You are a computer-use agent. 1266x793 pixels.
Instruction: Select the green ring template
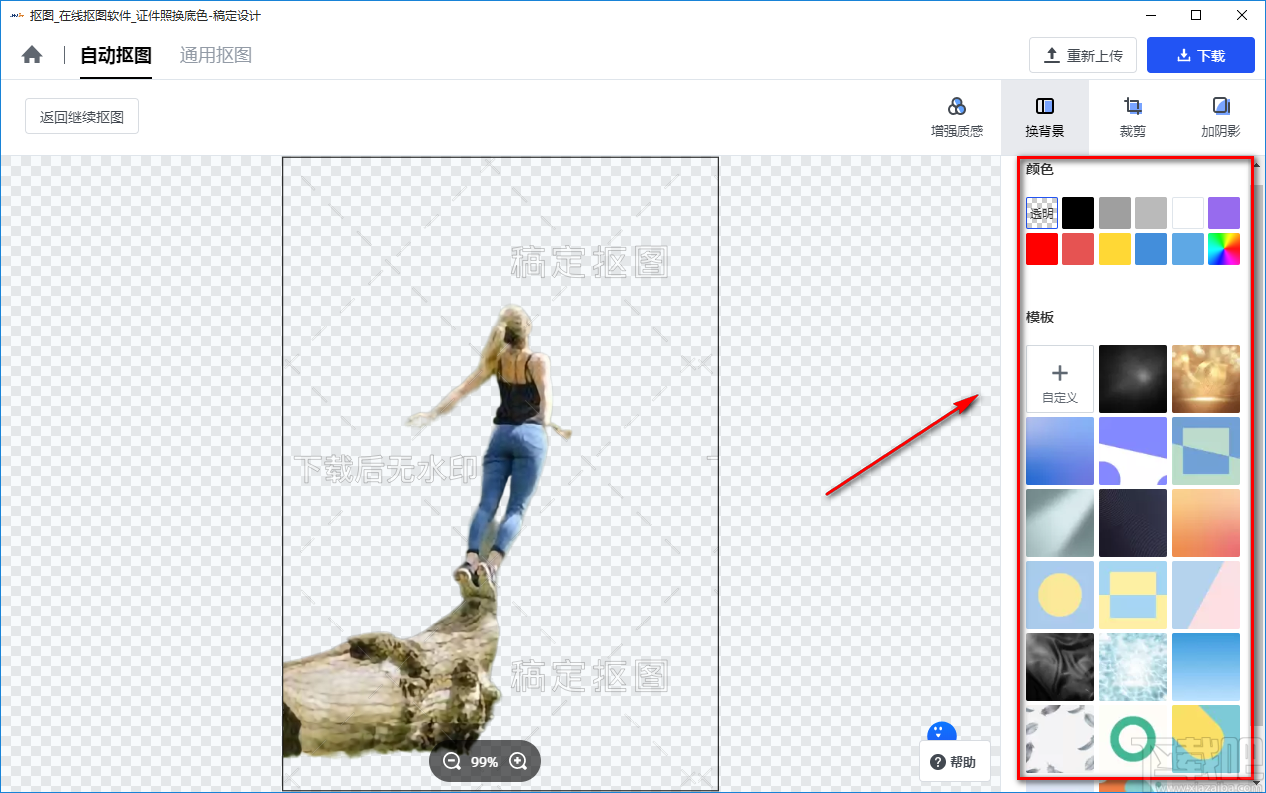coord(1133,739)
